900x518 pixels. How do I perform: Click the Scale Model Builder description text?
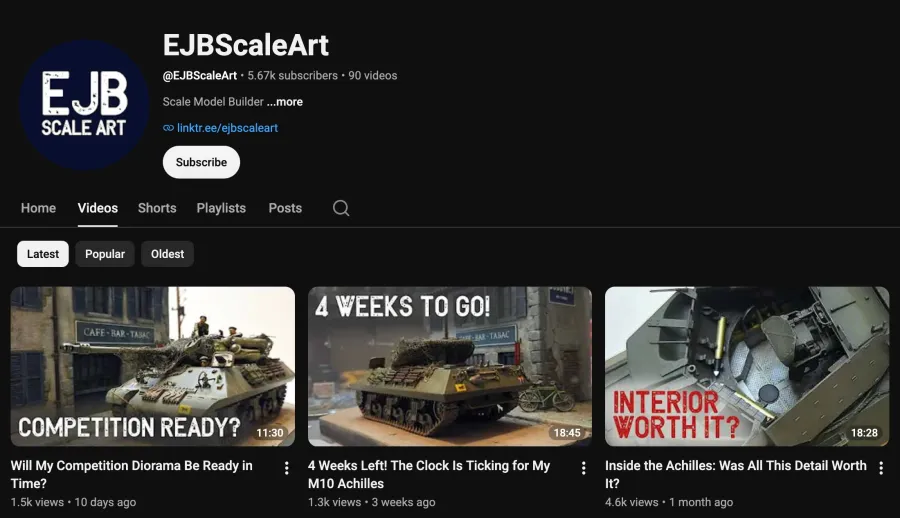coord(213,102)
